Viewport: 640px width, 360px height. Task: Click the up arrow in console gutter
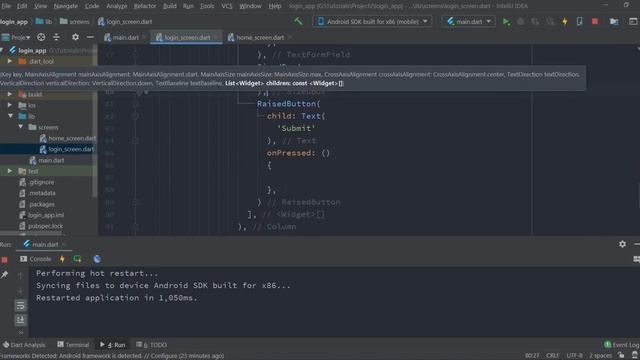pyautogui.click(x=20, y=276)
